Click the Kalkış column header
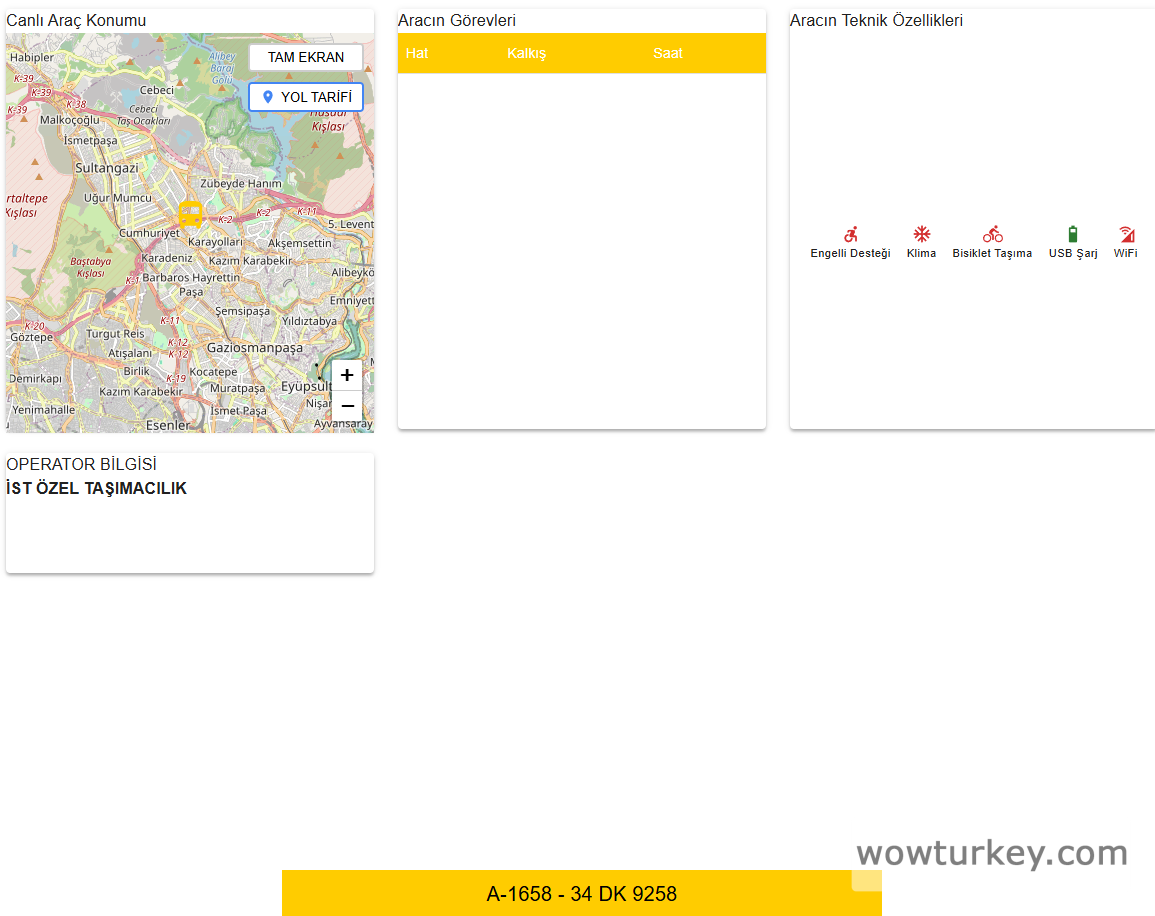The width and height of the screenshot is (1155, 916). (527, 53)
